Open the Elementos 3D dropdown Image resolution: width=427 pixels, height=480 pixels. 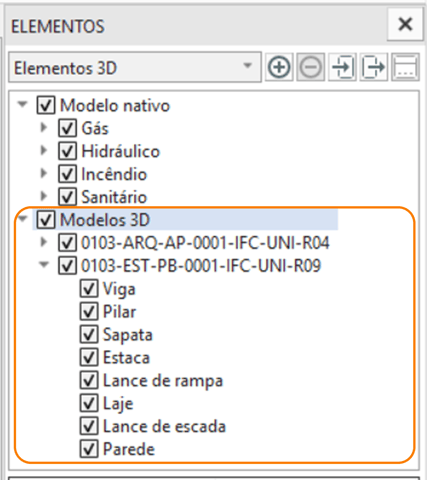[x=135, y=67]
